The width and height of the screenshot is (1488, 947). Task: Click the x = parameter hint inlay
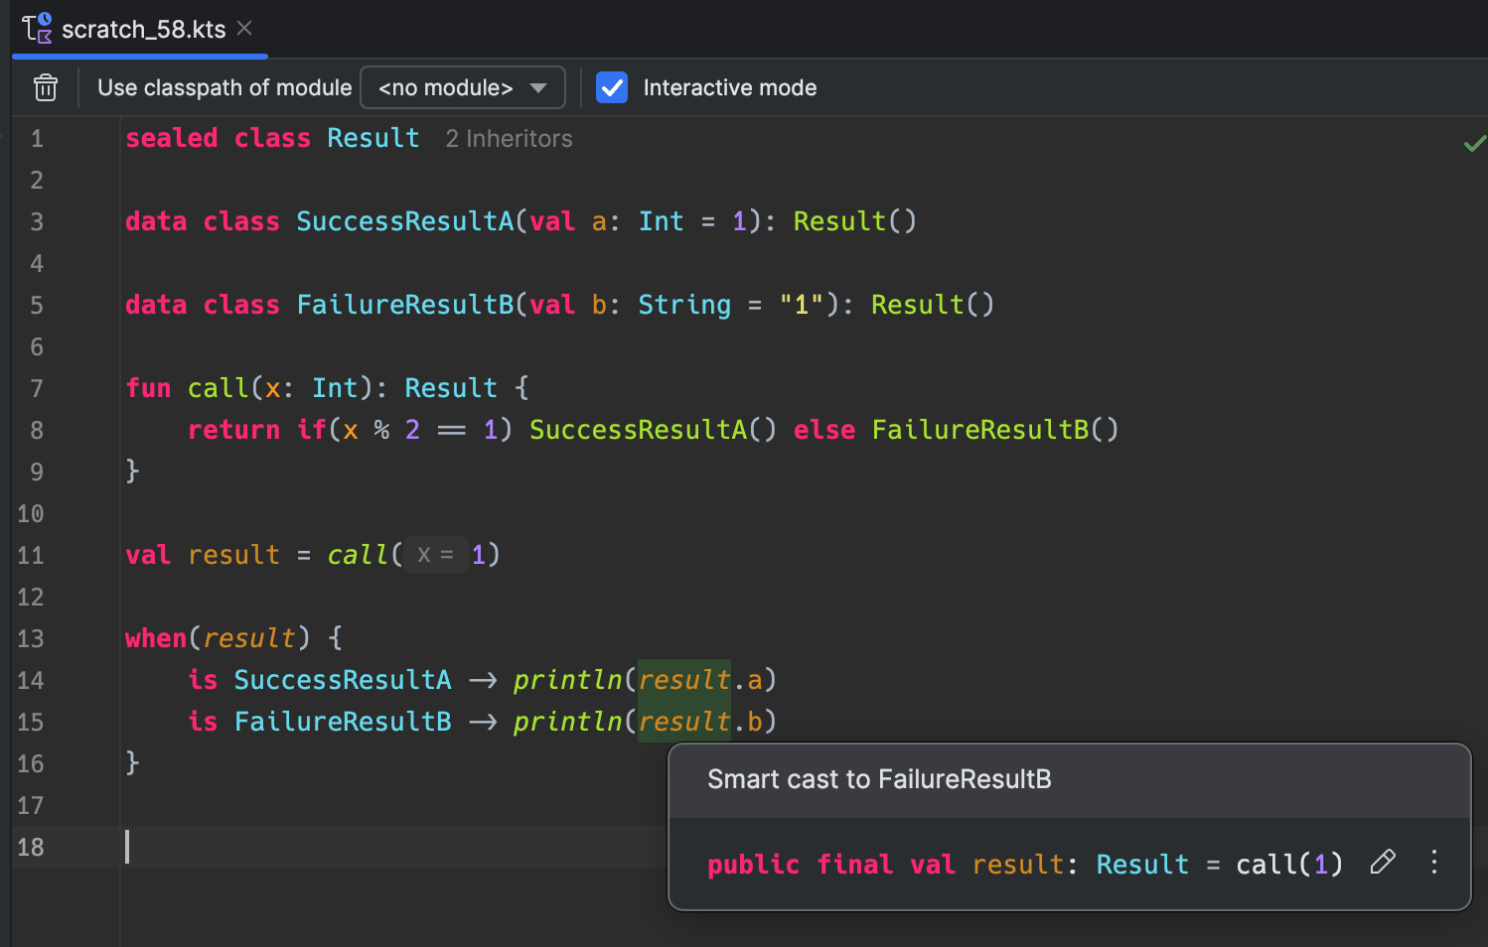435,555
